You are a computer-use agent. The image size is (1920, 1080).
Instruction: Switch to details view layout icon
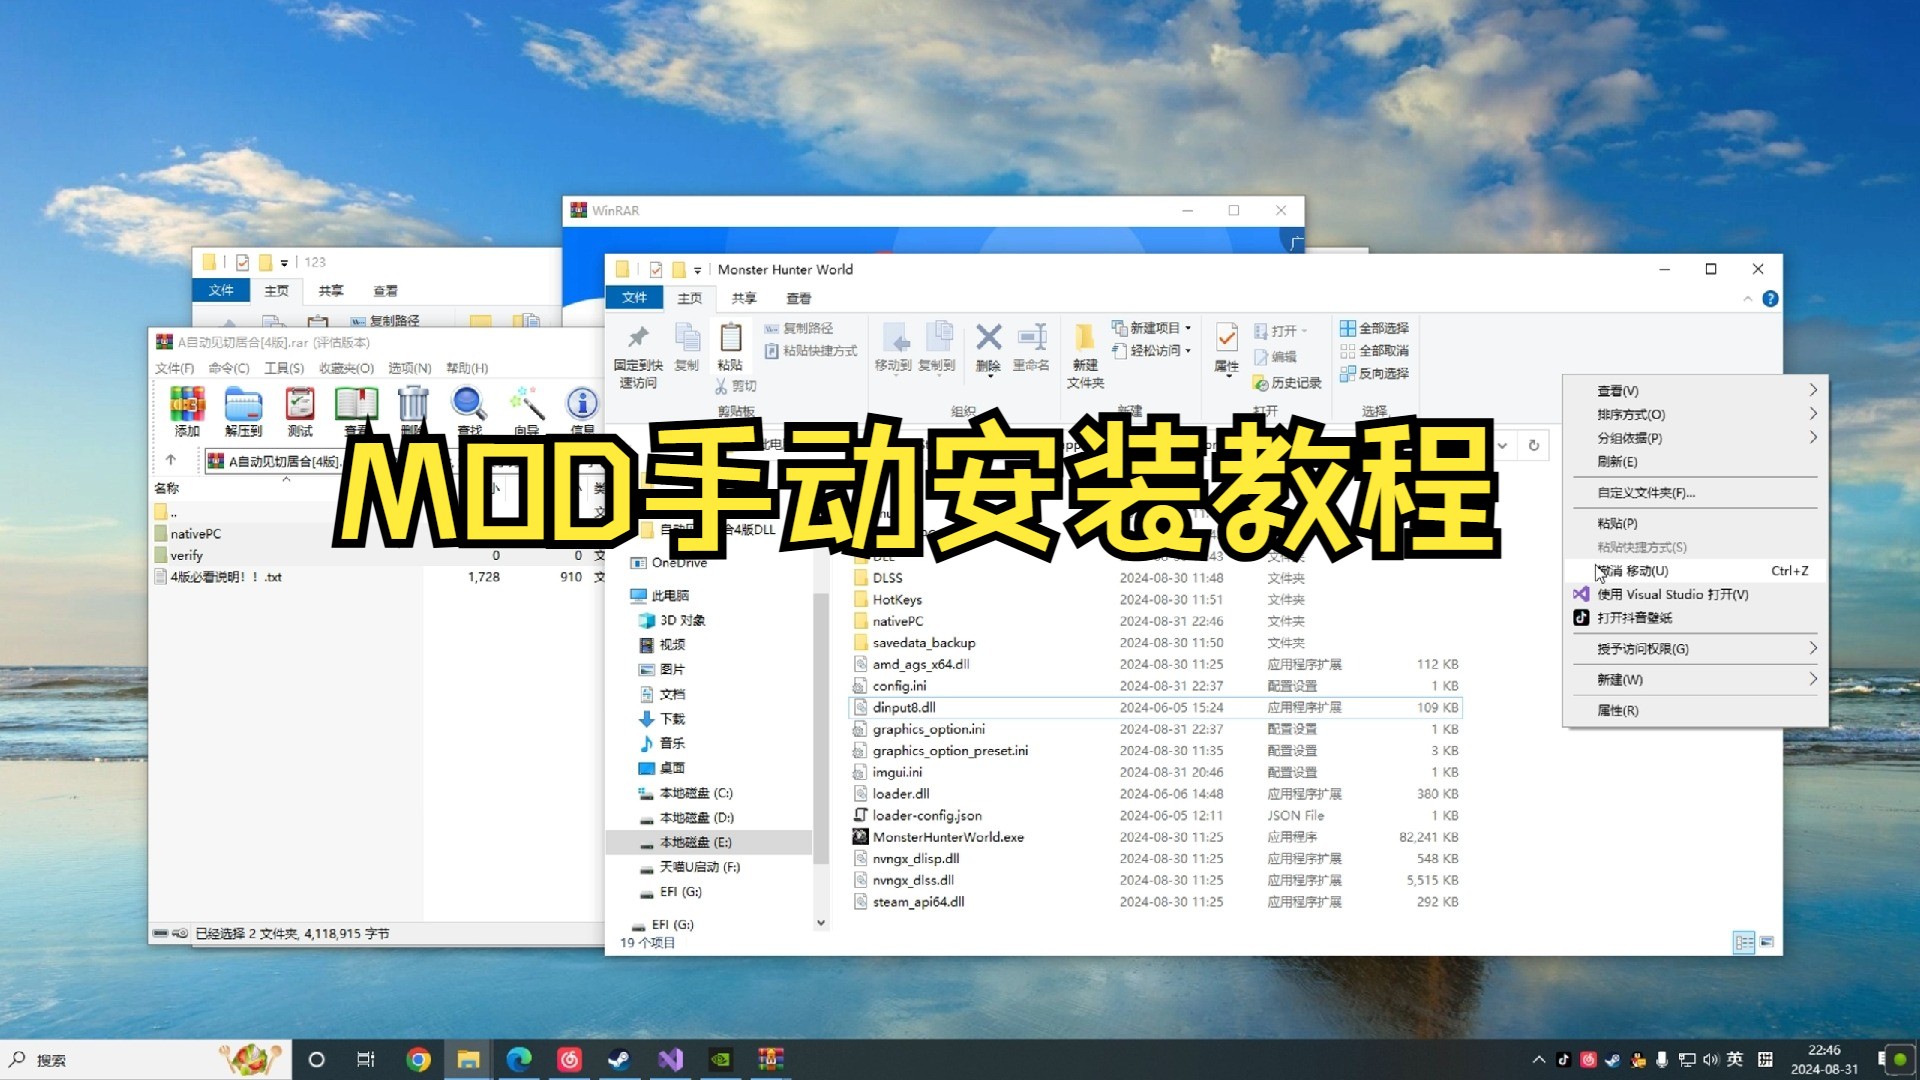tap(1744, 942)
